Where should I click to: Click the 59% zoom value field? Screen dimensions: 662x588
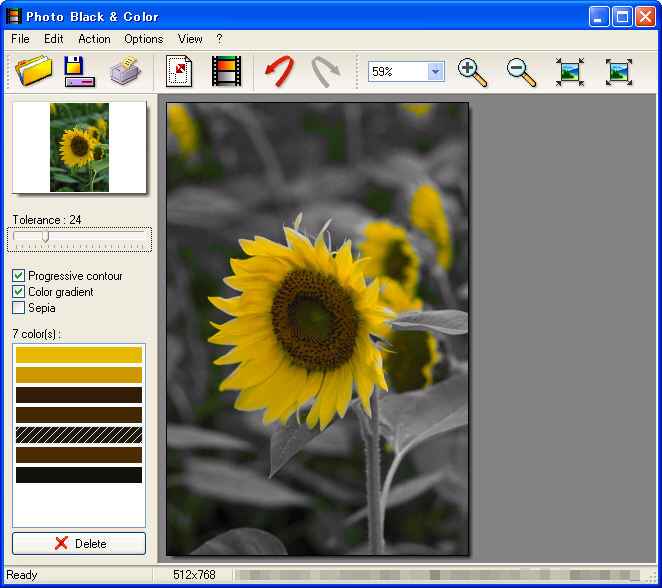click(x=398, y=71)
